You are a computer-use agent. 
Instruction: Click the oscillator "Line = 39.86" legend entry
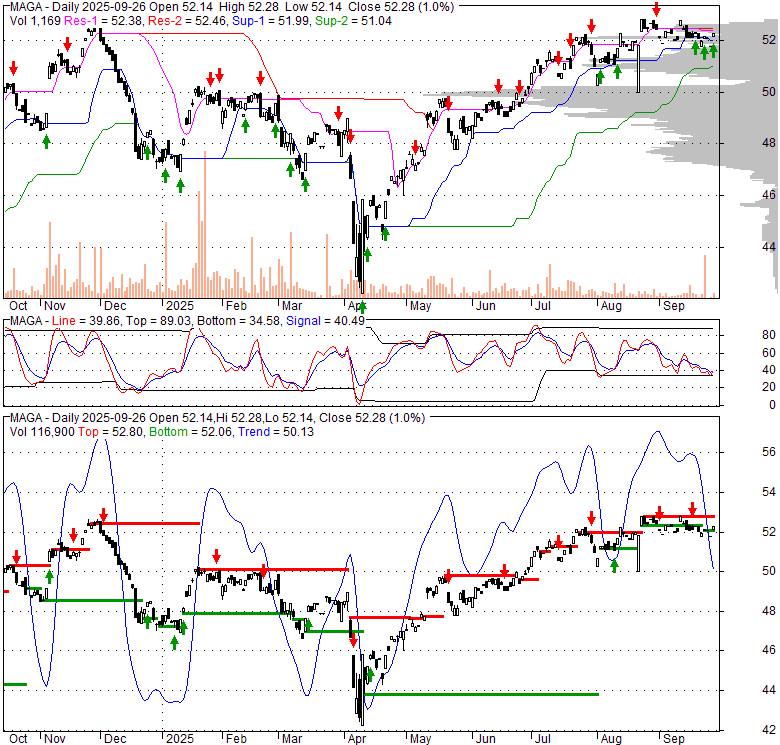(86, 321)
